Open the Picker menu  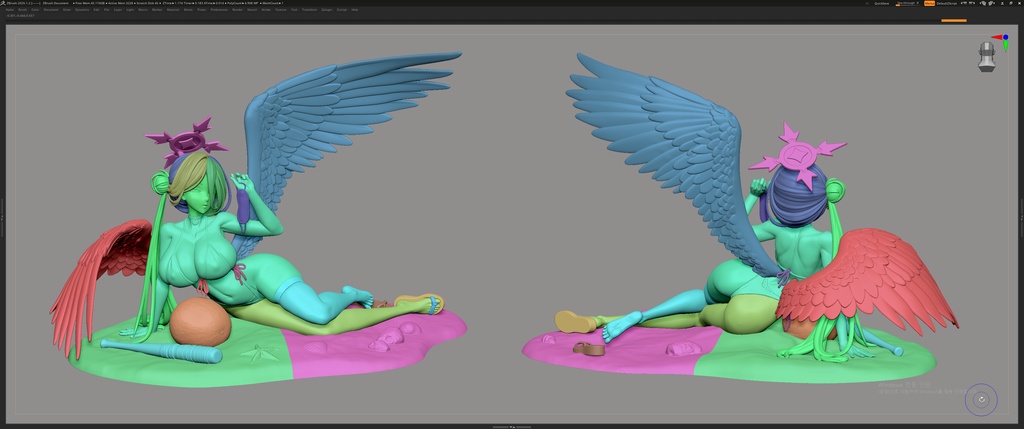click(201, 10)
